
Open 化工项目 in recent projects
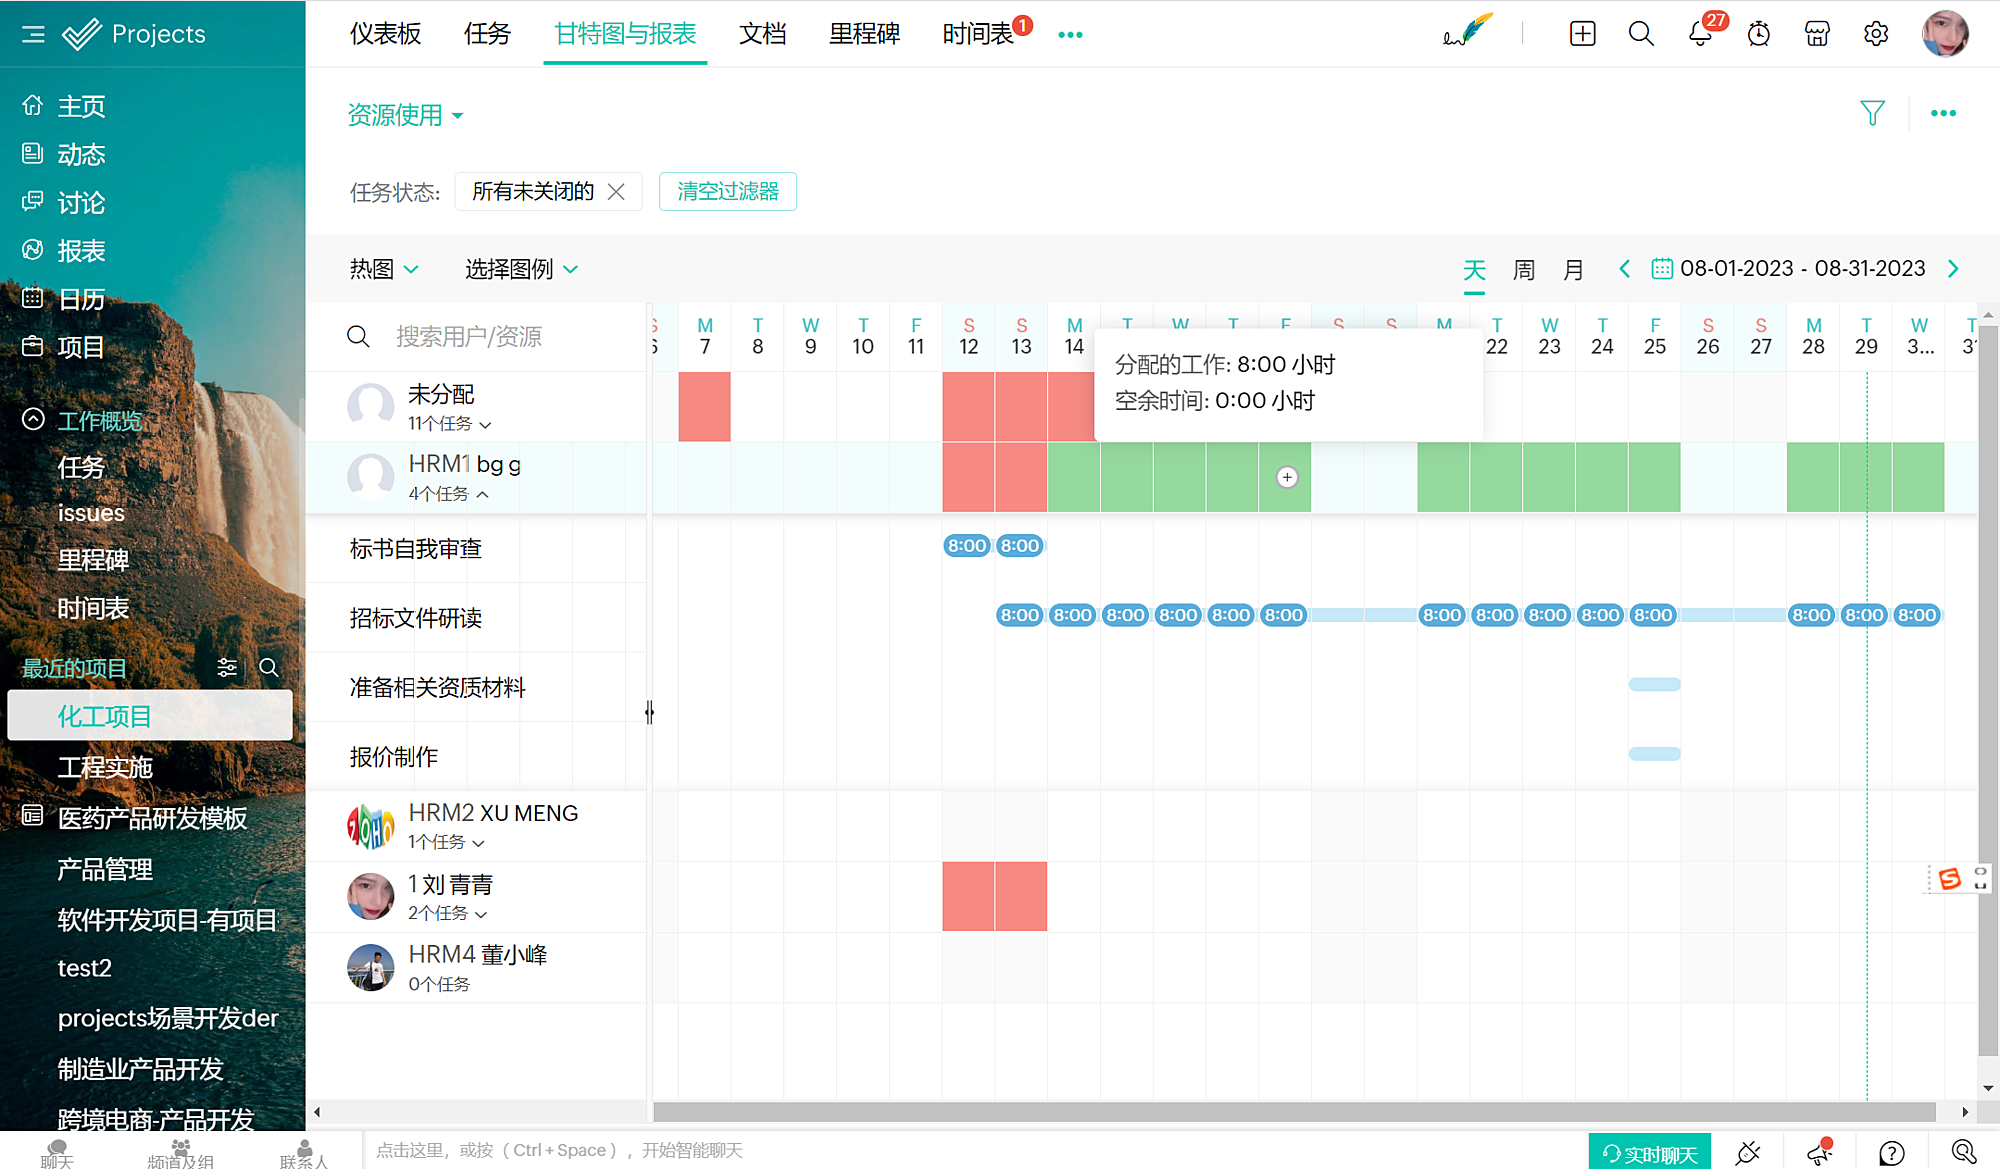(x=104, y=716)
